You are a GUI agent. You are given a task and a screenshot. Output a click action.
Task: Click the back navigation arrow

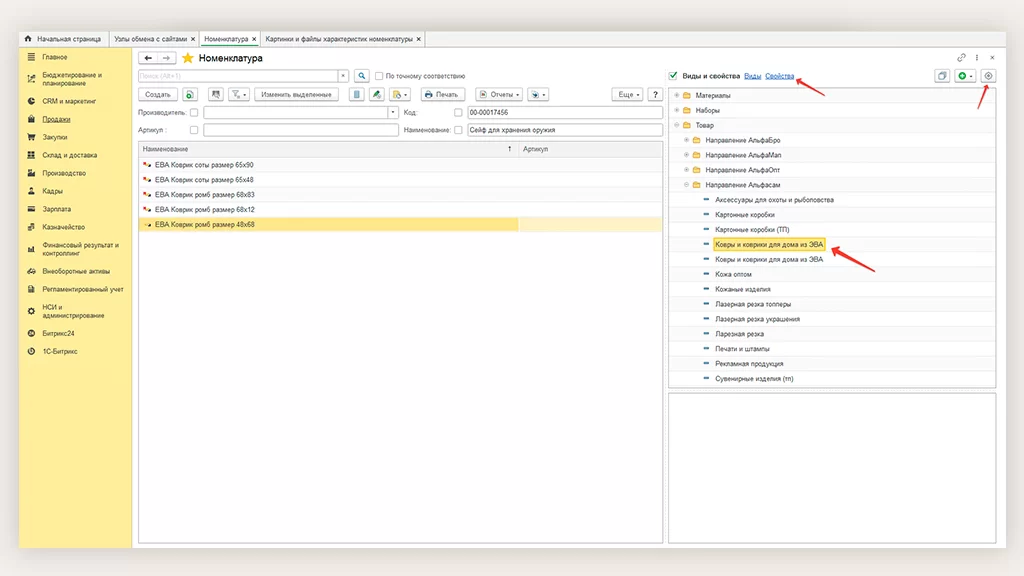point(147,58)
